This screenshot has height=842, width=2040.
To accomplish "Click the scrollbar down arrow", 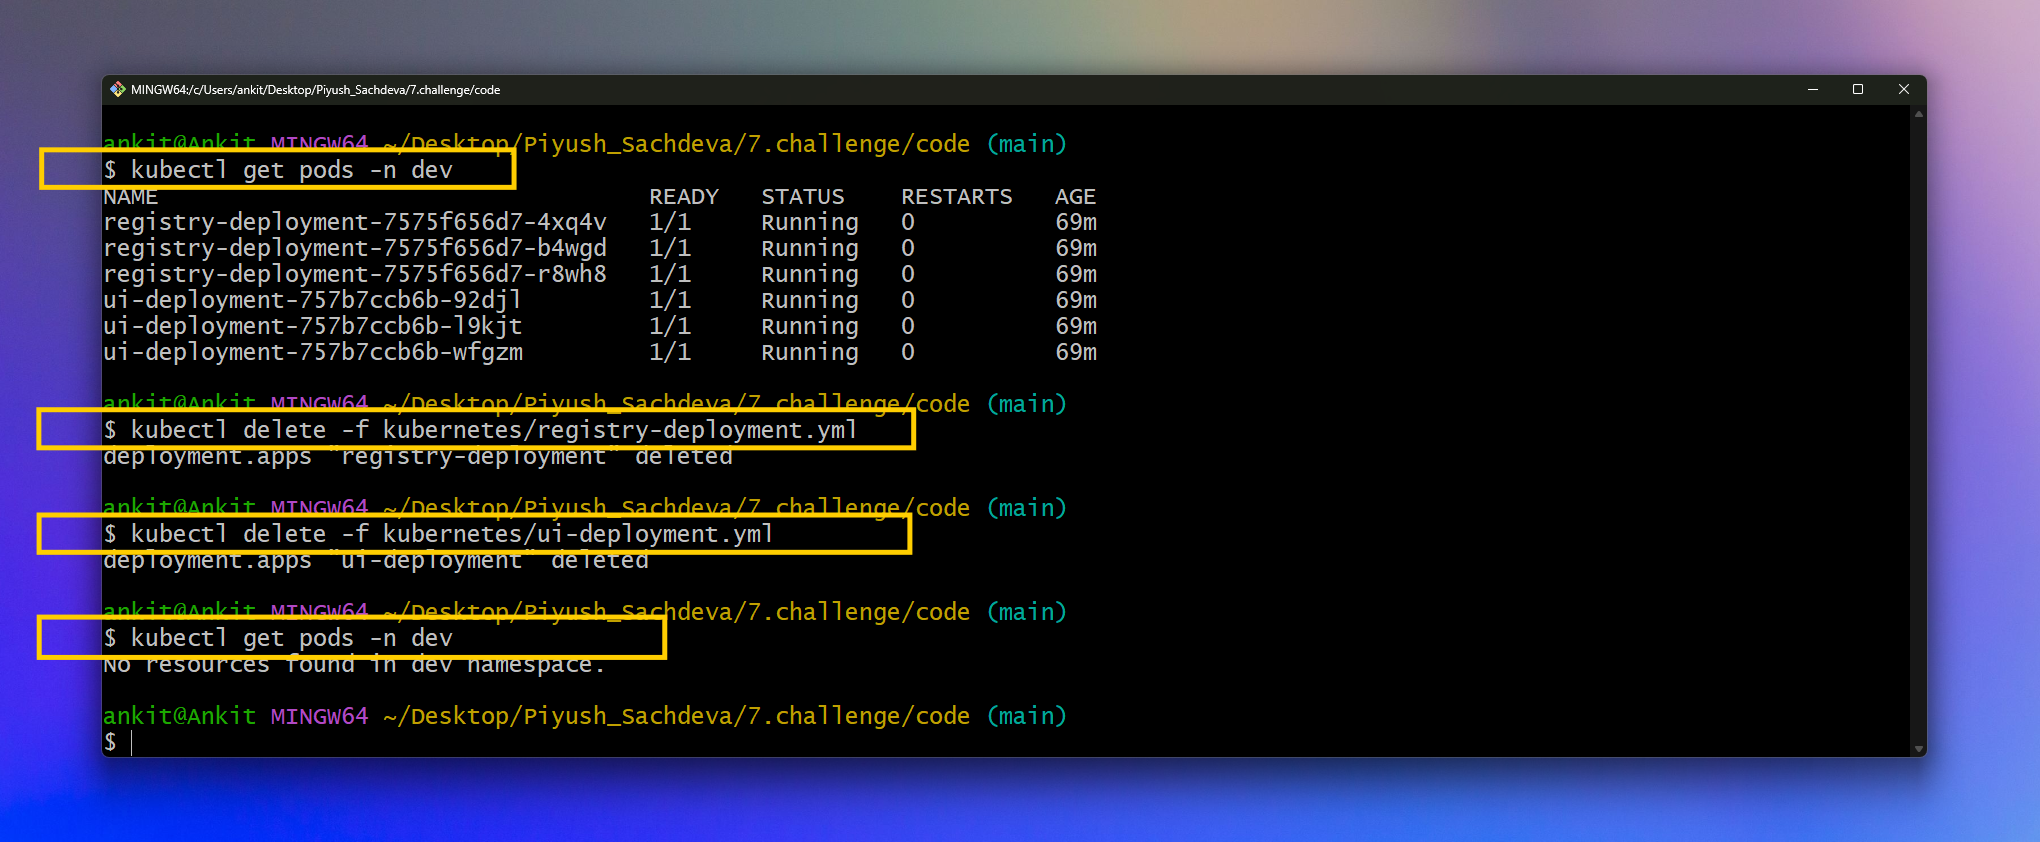I will 1918,748.
